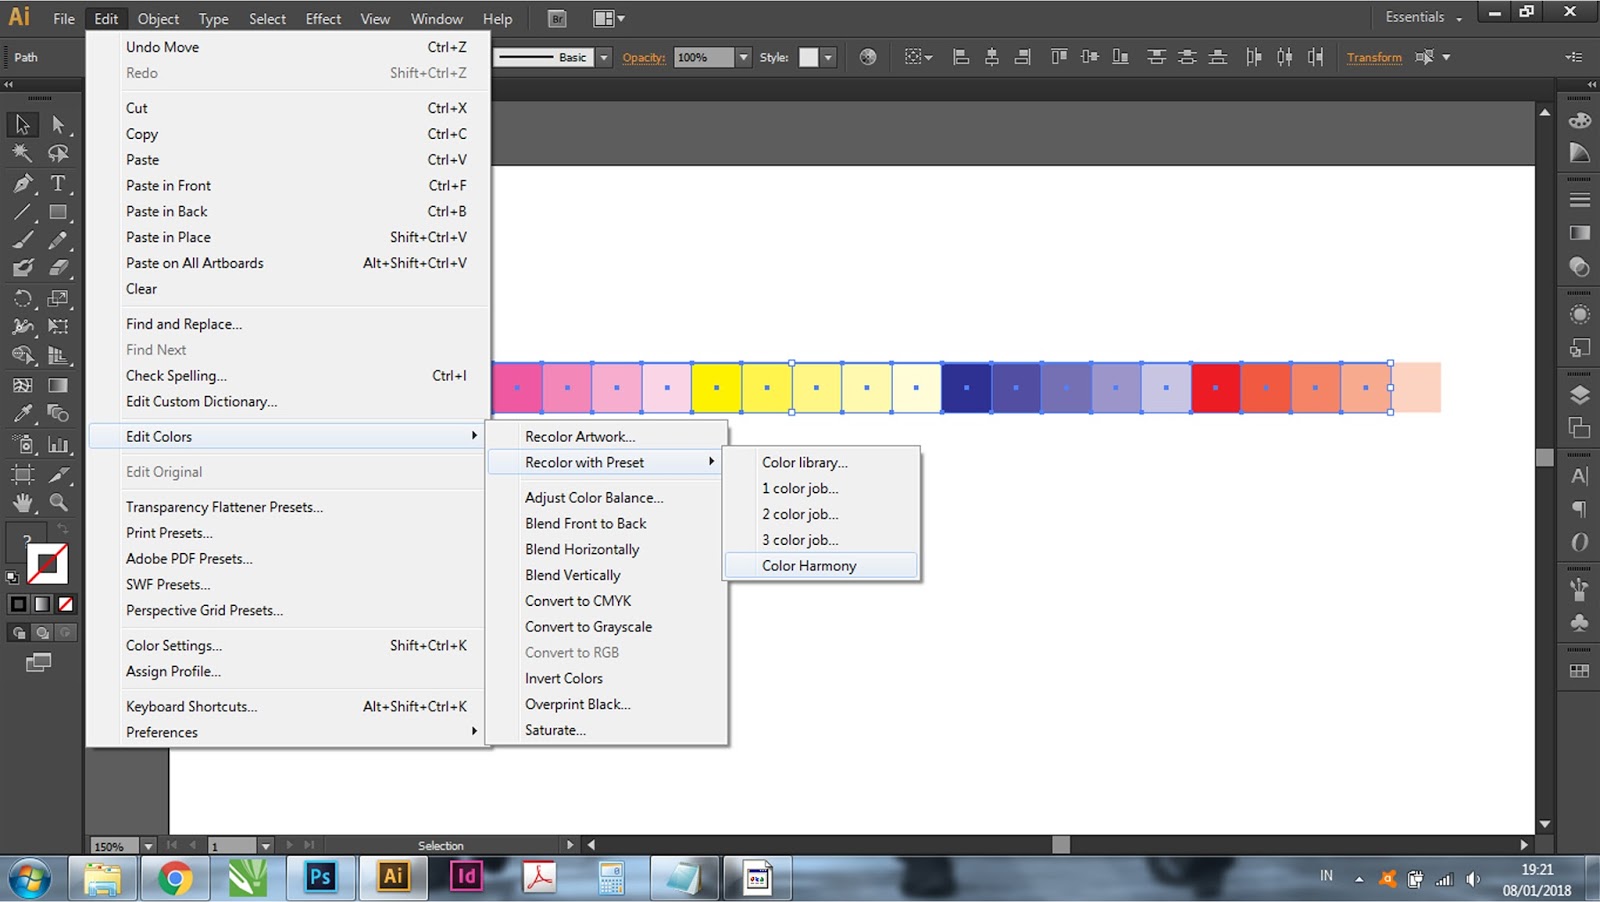Open the Window menu
1600x902 pixels.
pyautogui.click(x=436, y=18)
